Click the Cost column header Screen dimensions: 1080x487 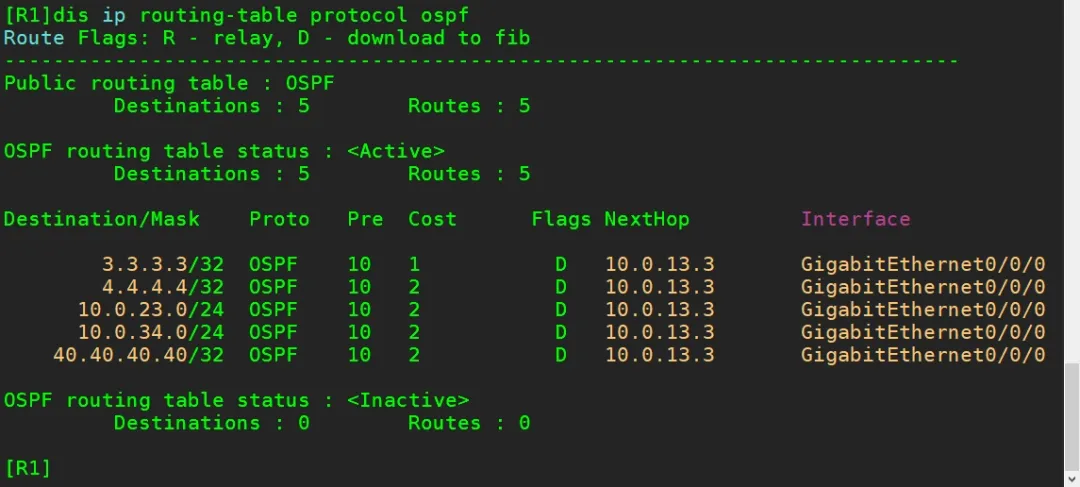coord(432,219)
